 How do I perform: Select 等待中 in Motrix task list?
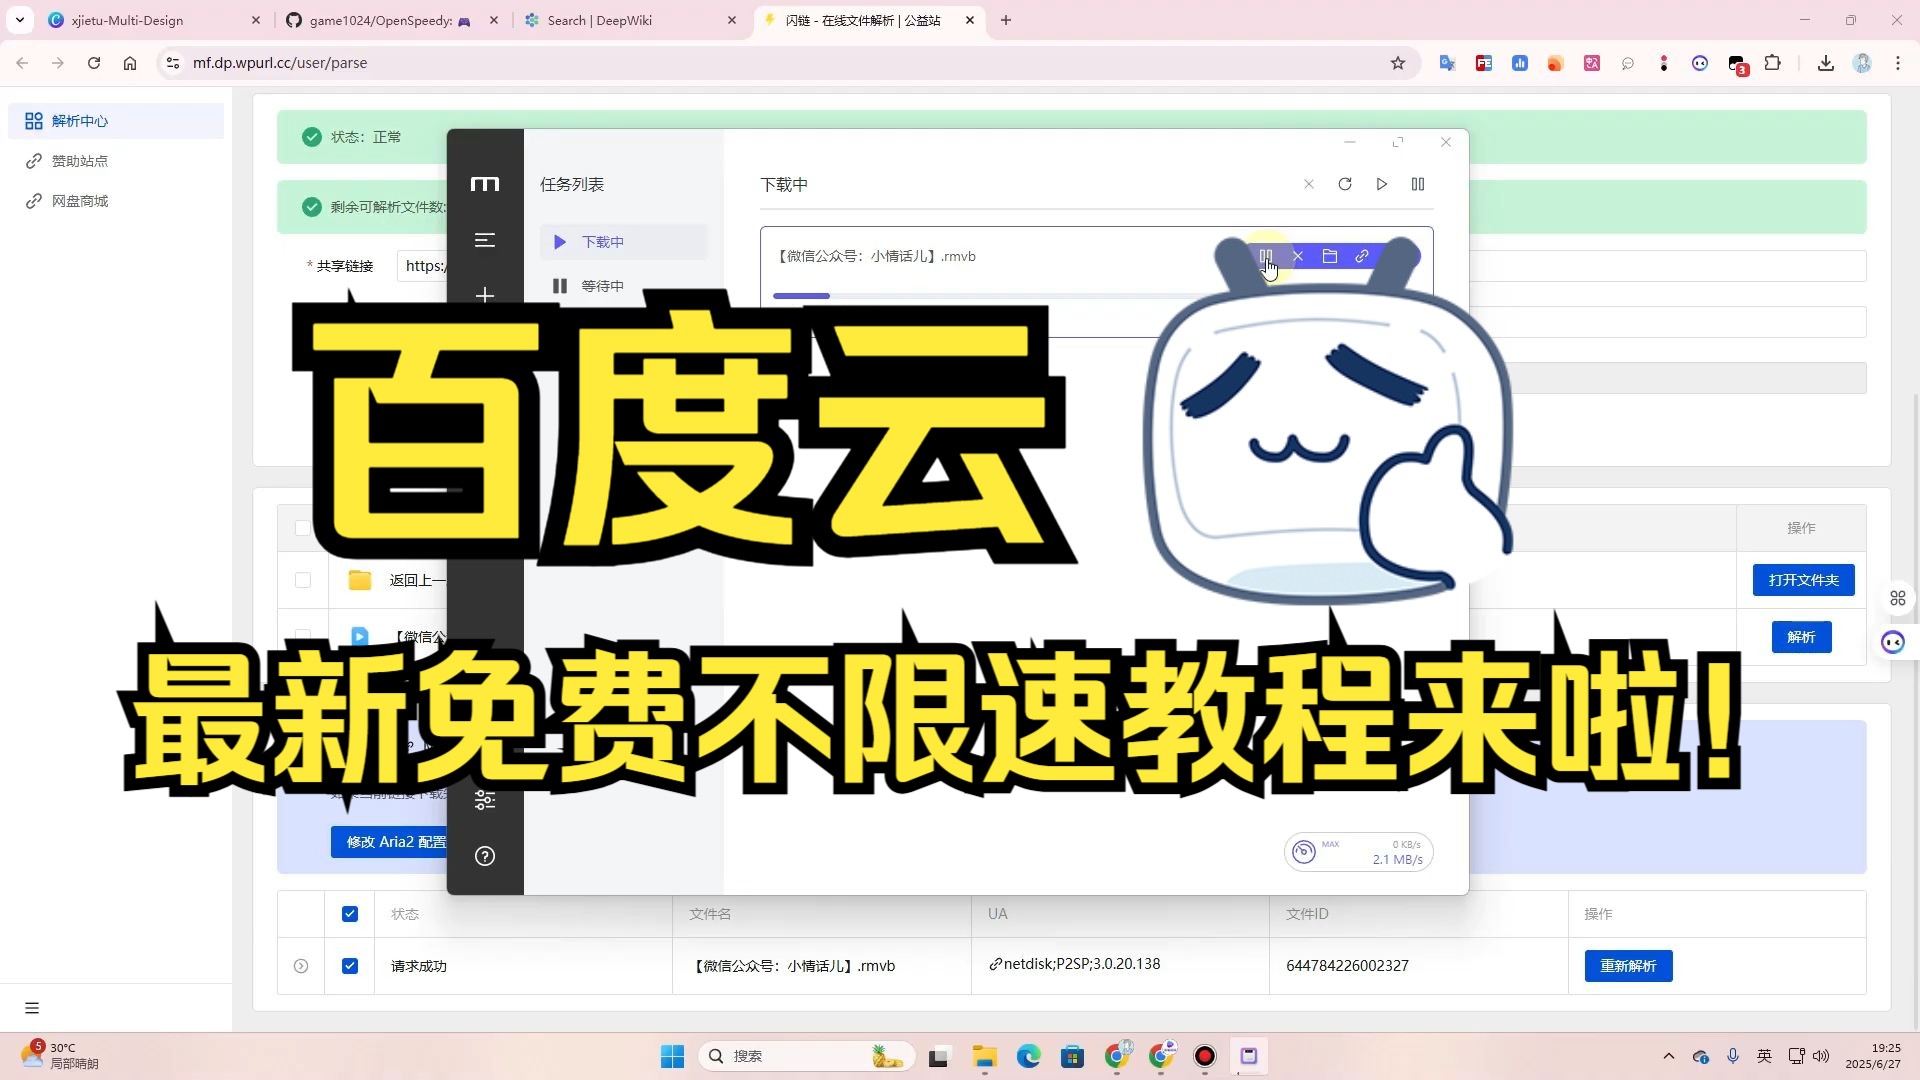point(623,286)
